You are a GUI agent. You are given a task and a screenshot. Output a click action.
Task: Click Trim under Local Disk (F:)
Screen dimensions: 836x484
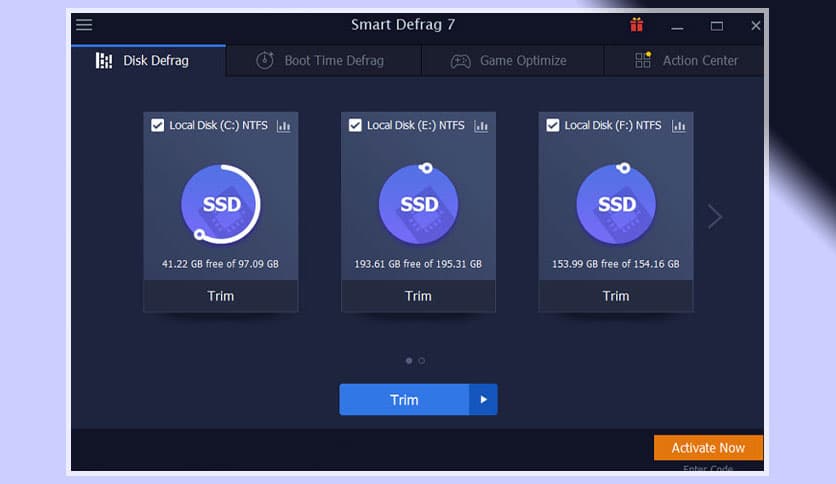616,296
